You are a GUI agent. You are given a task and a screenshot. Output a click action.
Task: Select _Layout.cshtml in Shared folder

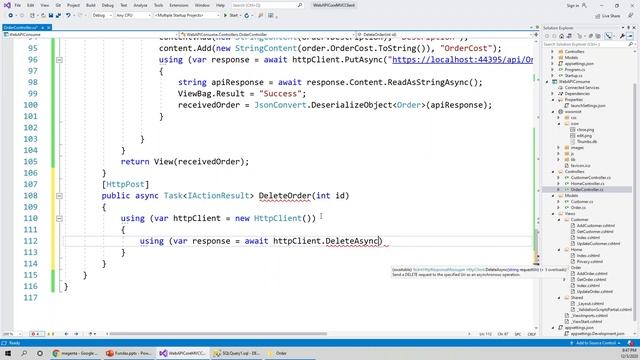pos(590,304)
